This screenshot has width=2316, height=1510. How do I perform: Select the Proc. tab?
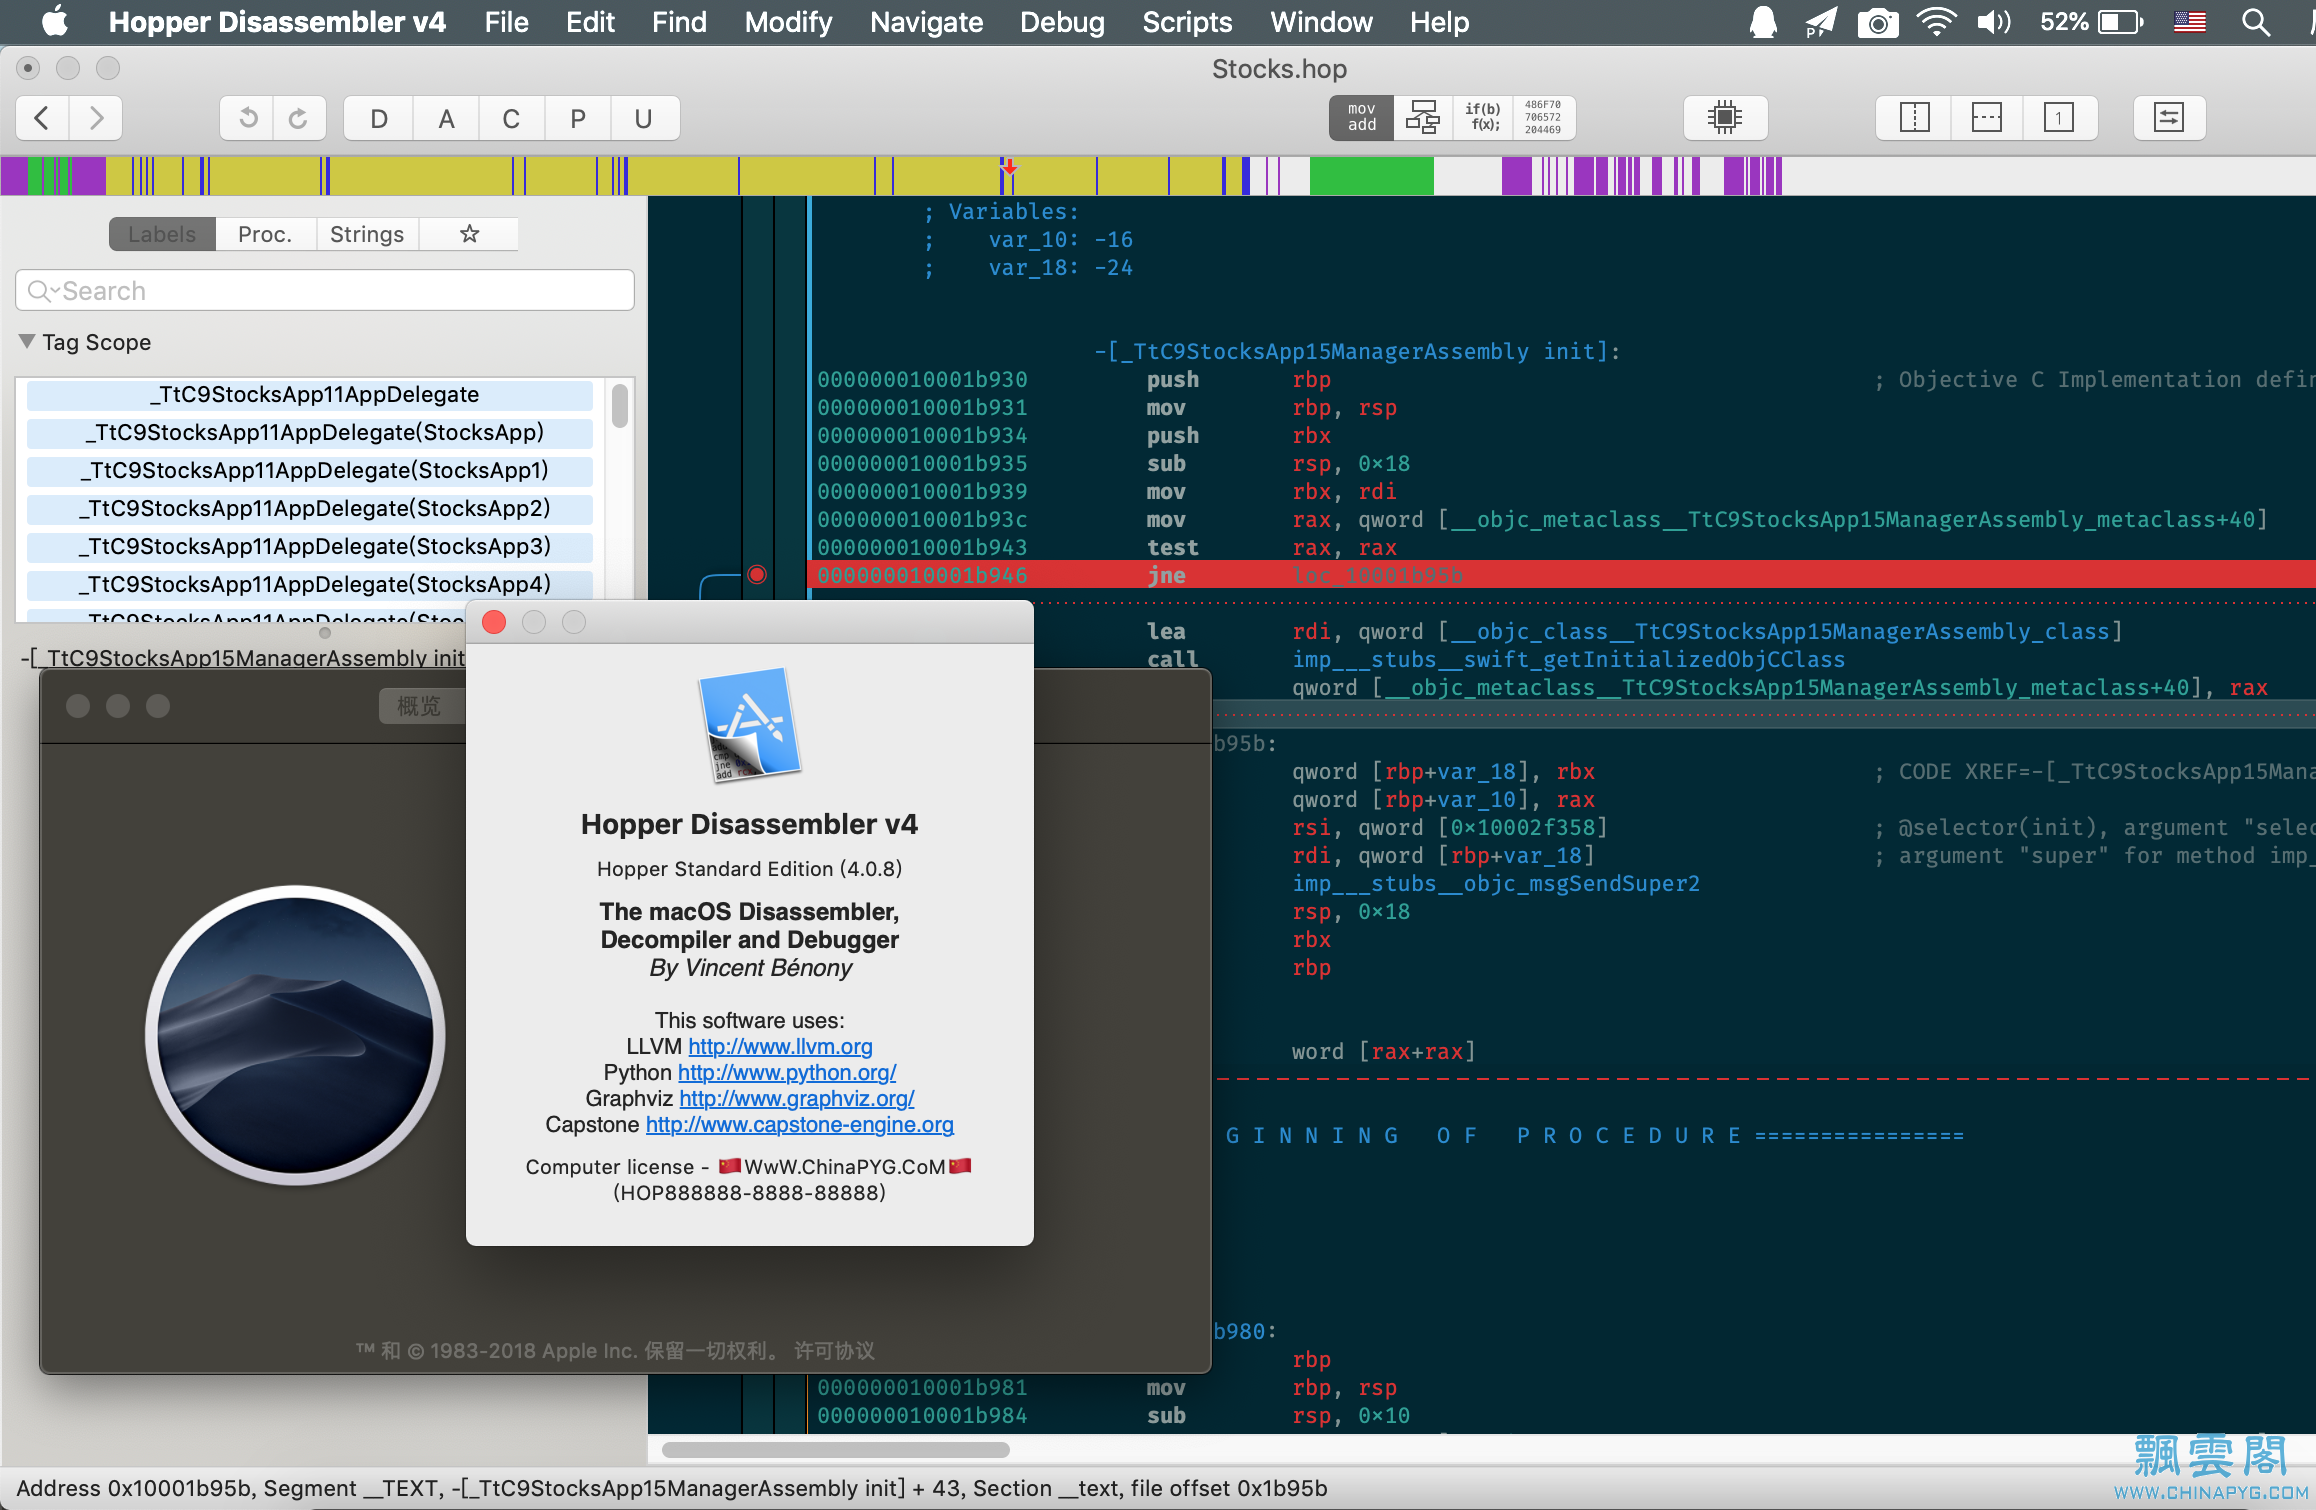pos(265,234)
